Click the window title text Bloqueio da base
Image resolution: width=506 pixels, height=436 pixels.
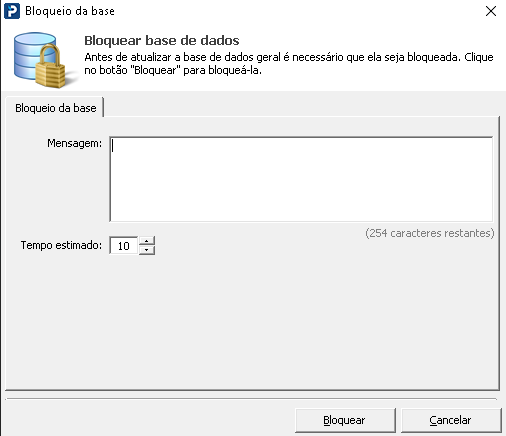point(70,11)
